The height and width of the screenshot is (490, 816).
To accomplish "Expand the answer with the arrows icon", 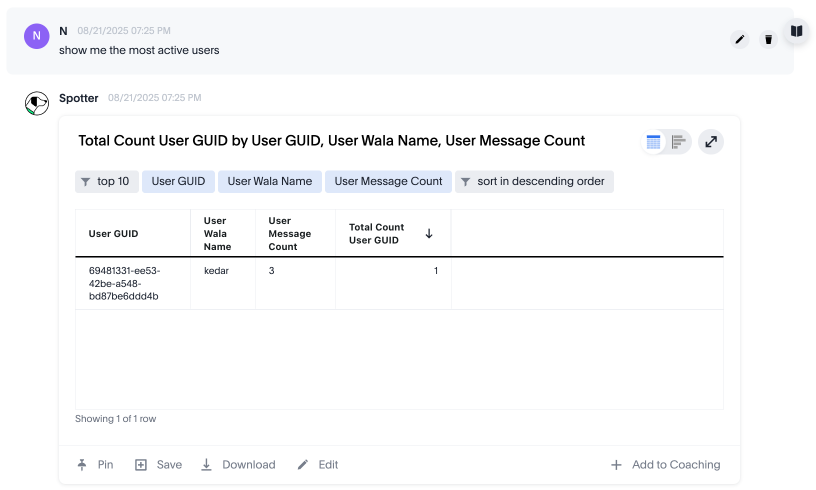I will 710,142.
